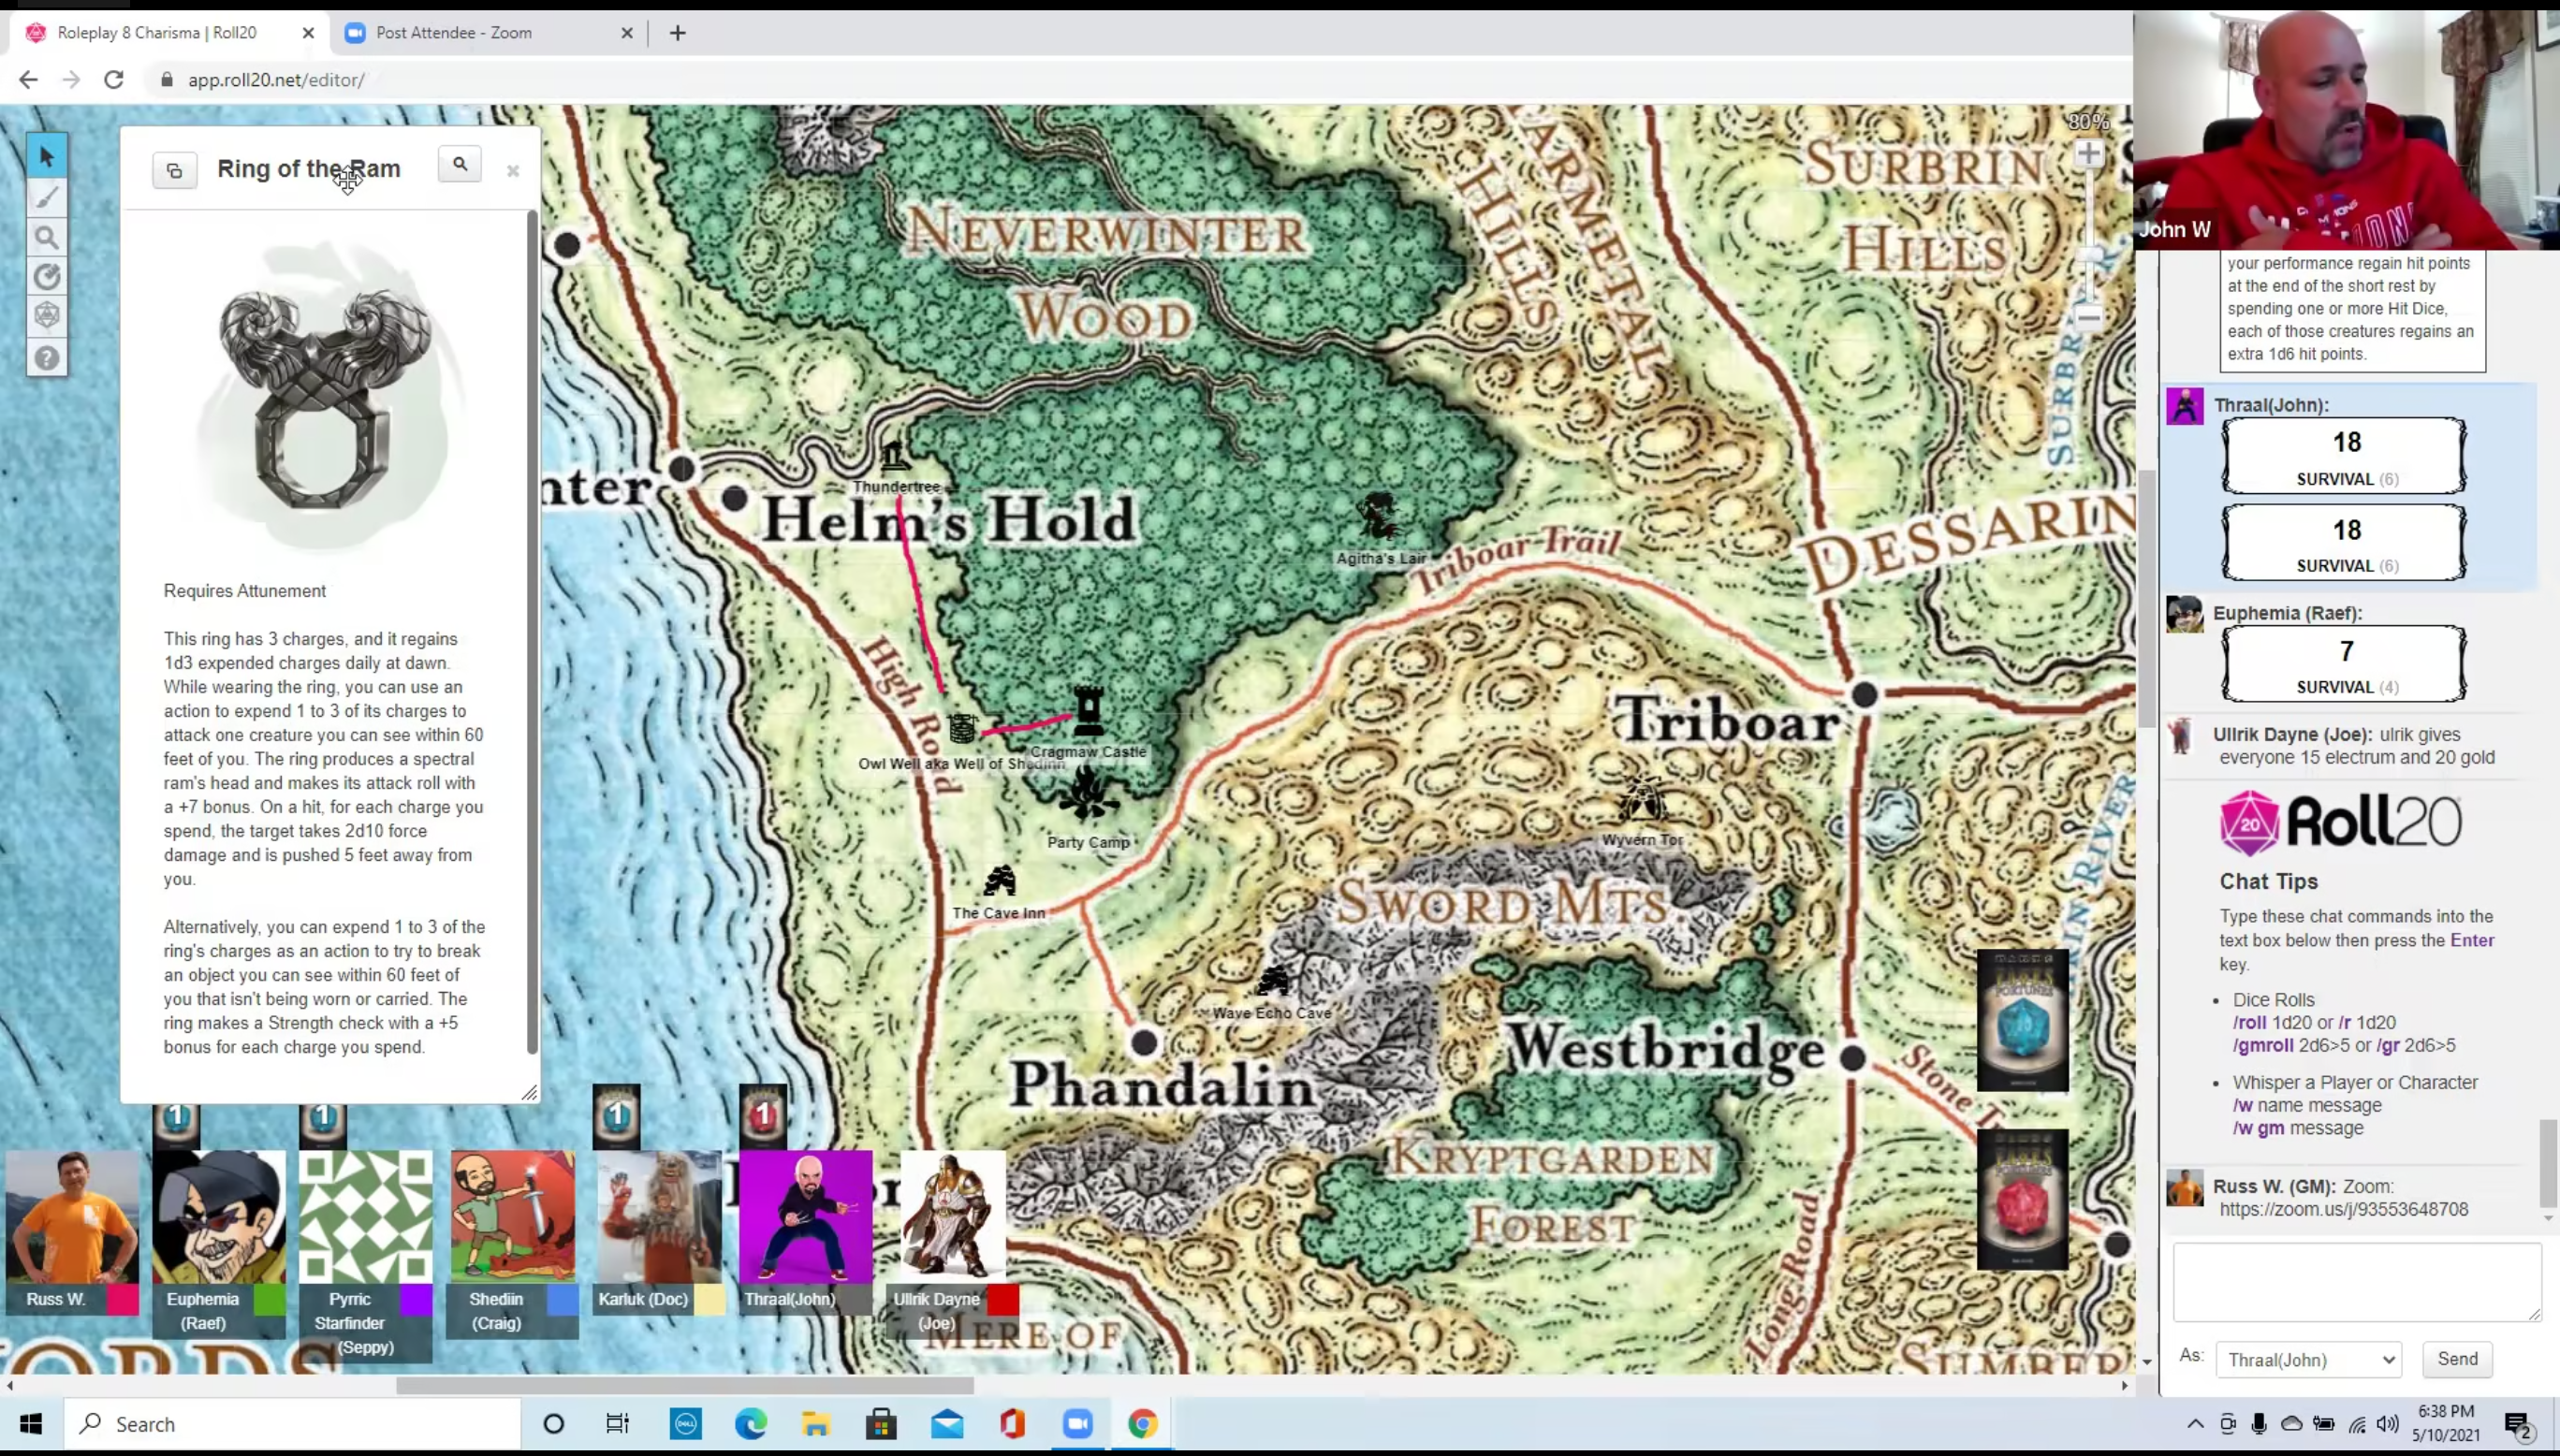Click the Ring of the Ram image
The image size is (2560, 1456).
click(x=327, y=396)
